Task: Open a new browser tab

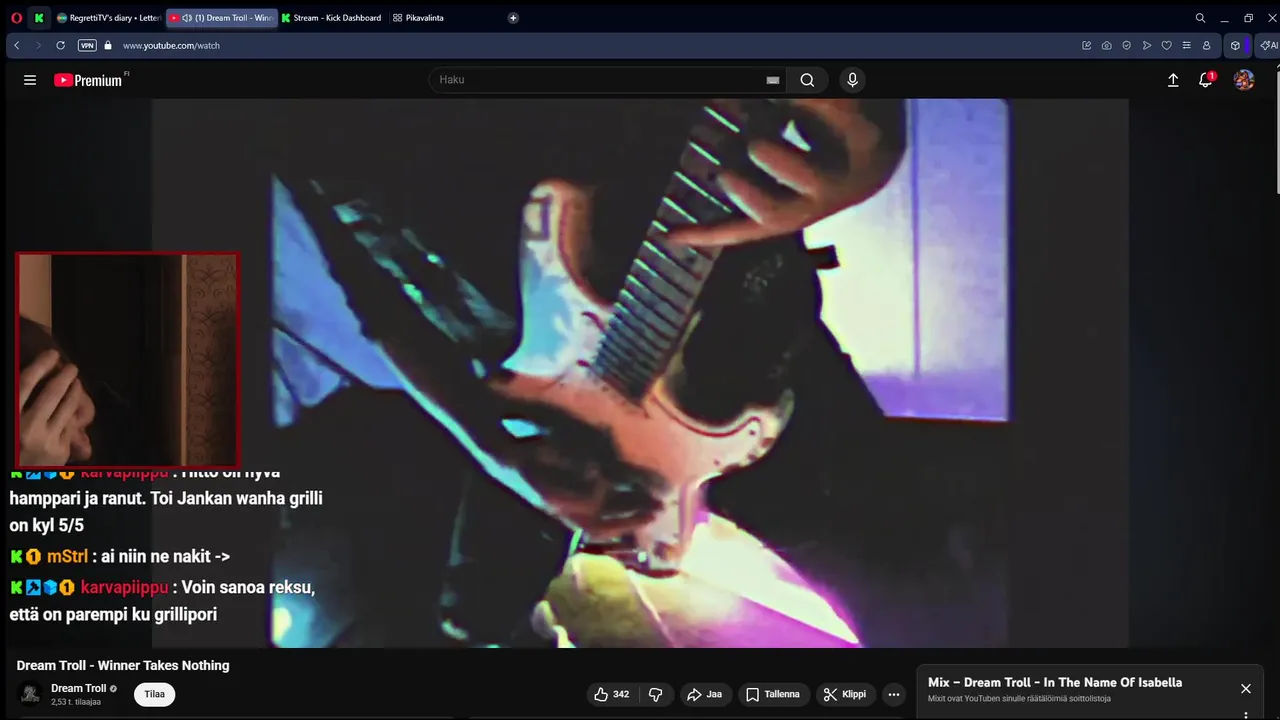Action: [x=513, y=18]
